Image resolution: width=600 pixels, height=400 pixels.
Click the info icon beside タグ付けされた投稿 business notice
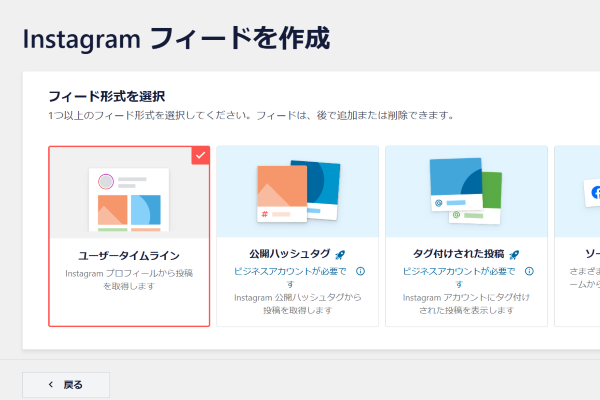coord(529,271)
